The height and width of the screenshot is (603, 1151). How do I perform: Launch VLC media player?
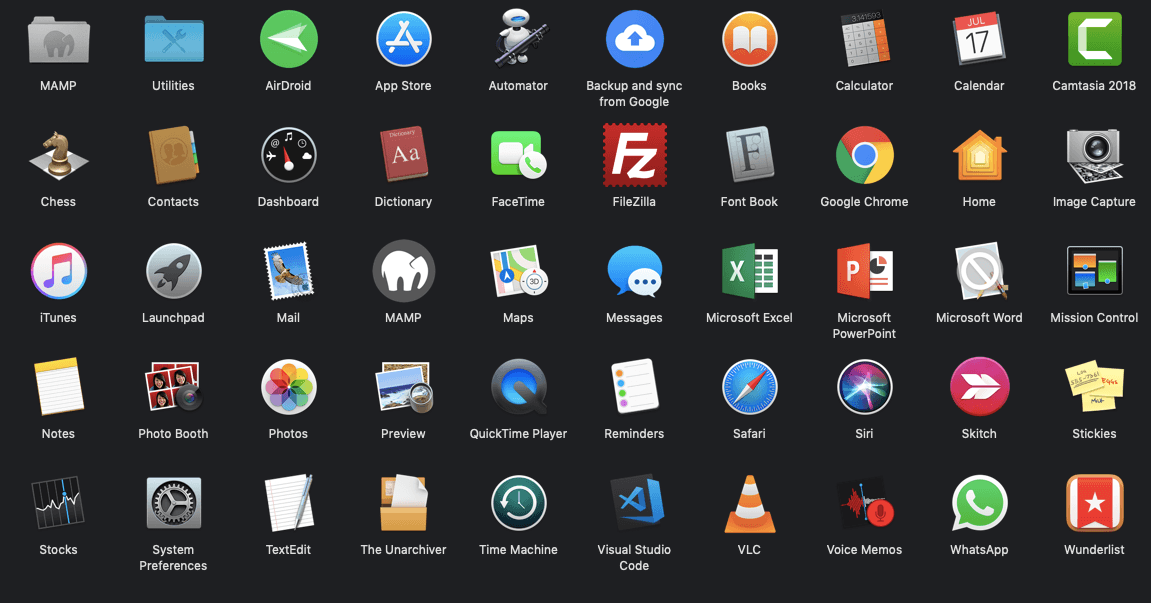[749, 503]
